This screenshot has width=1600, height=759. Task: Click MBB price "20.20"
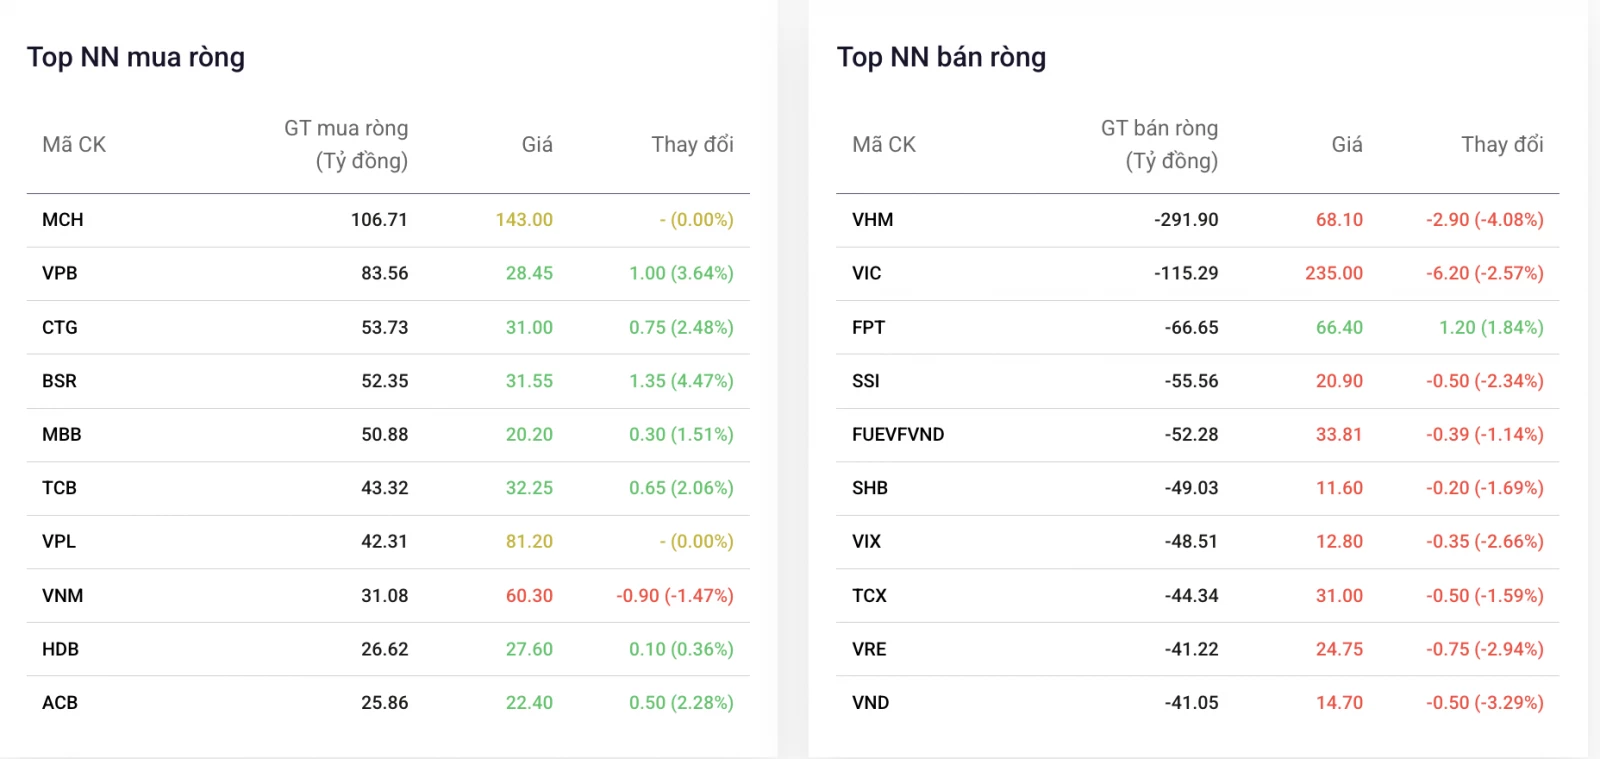[x=529, y=434]
